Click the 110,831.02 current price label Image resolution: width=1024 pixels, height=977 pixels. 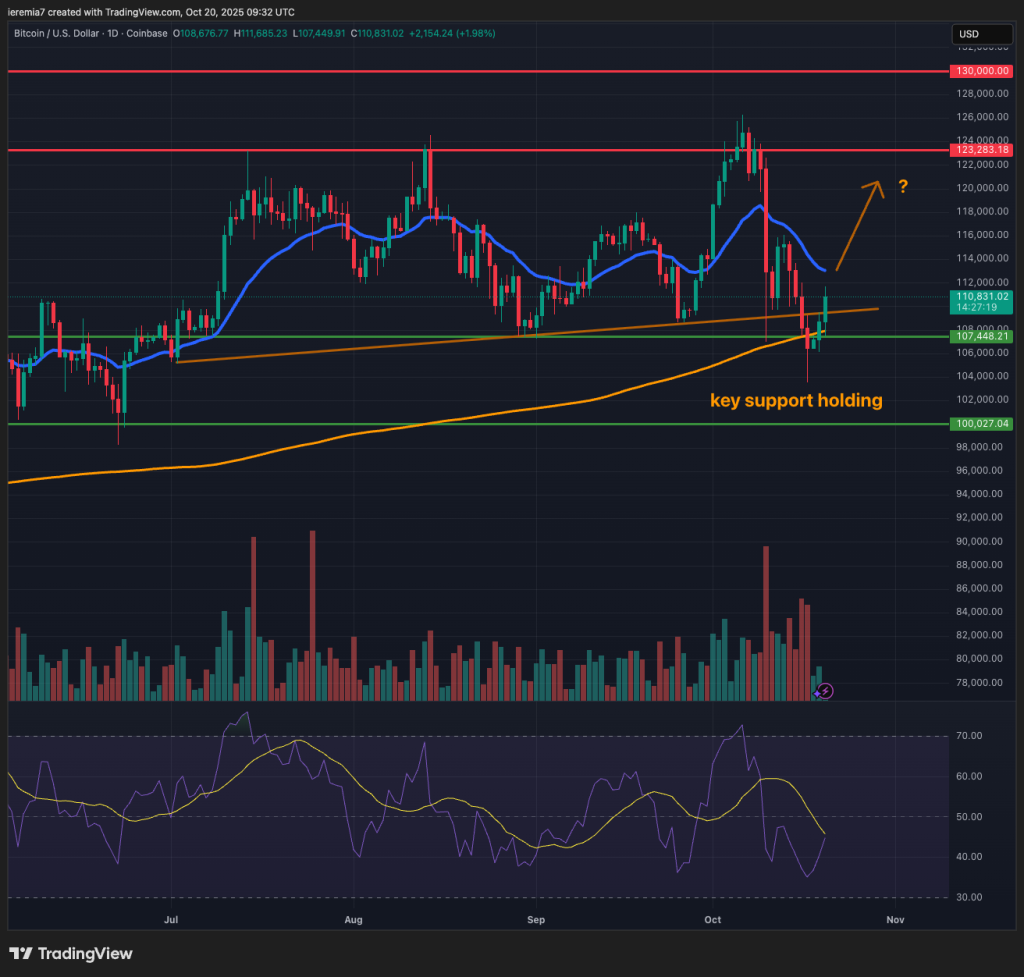[x=980, y=296]
